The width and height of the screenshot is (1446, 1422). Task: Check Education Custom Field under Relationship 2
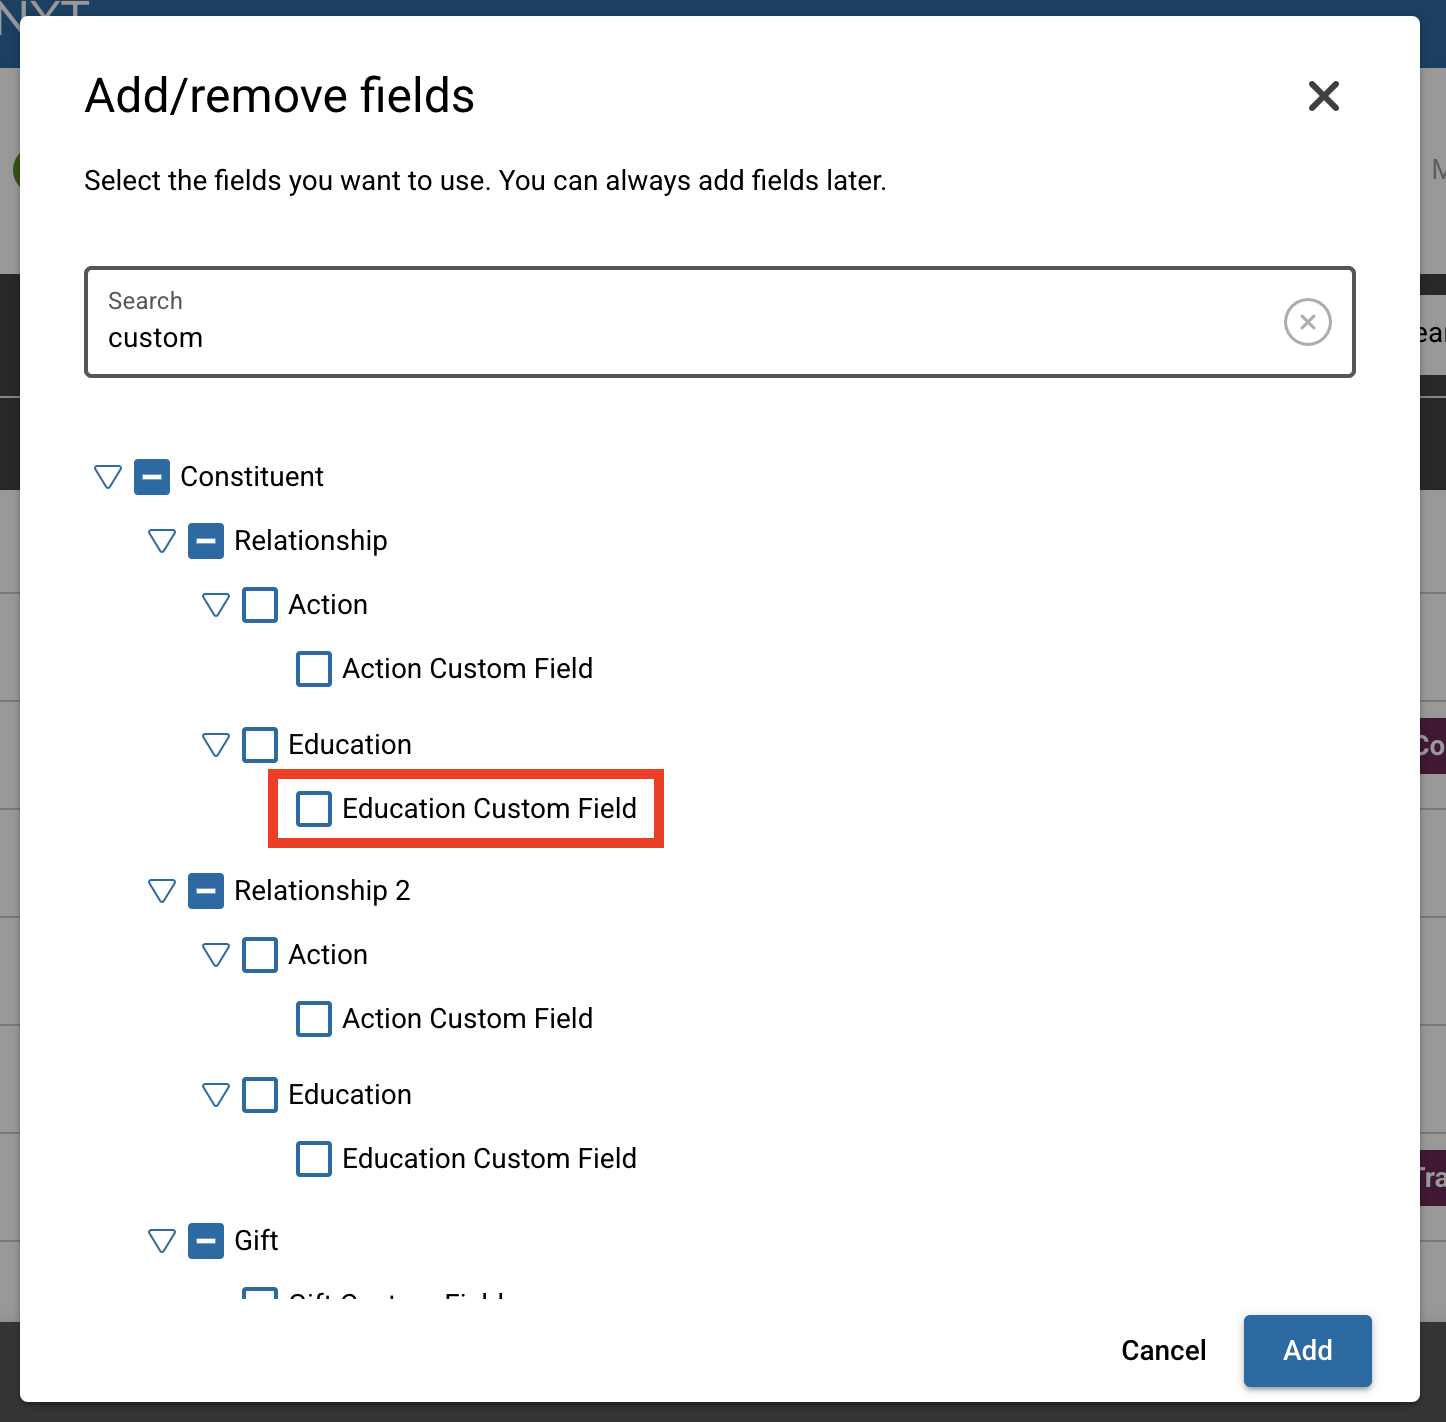point(314,1159)
